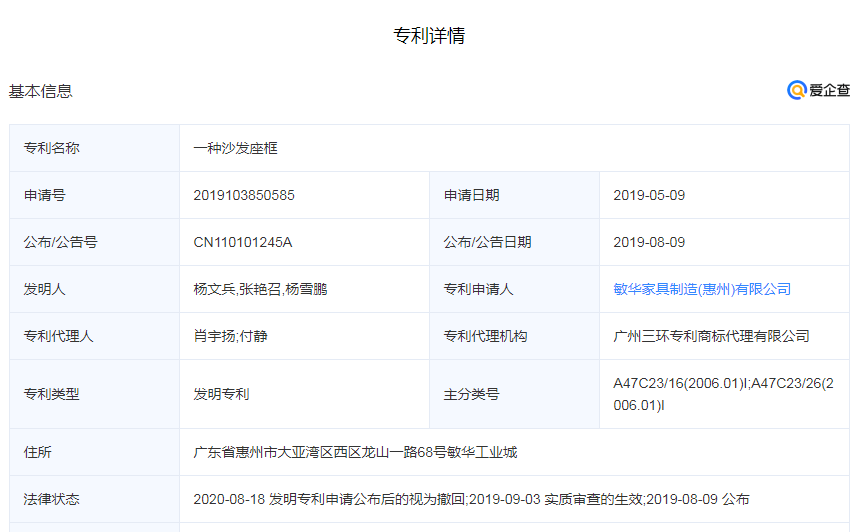Select the 基本信息 section heading
Viewport: 853px width, 532px height.
tap(41, 91)
